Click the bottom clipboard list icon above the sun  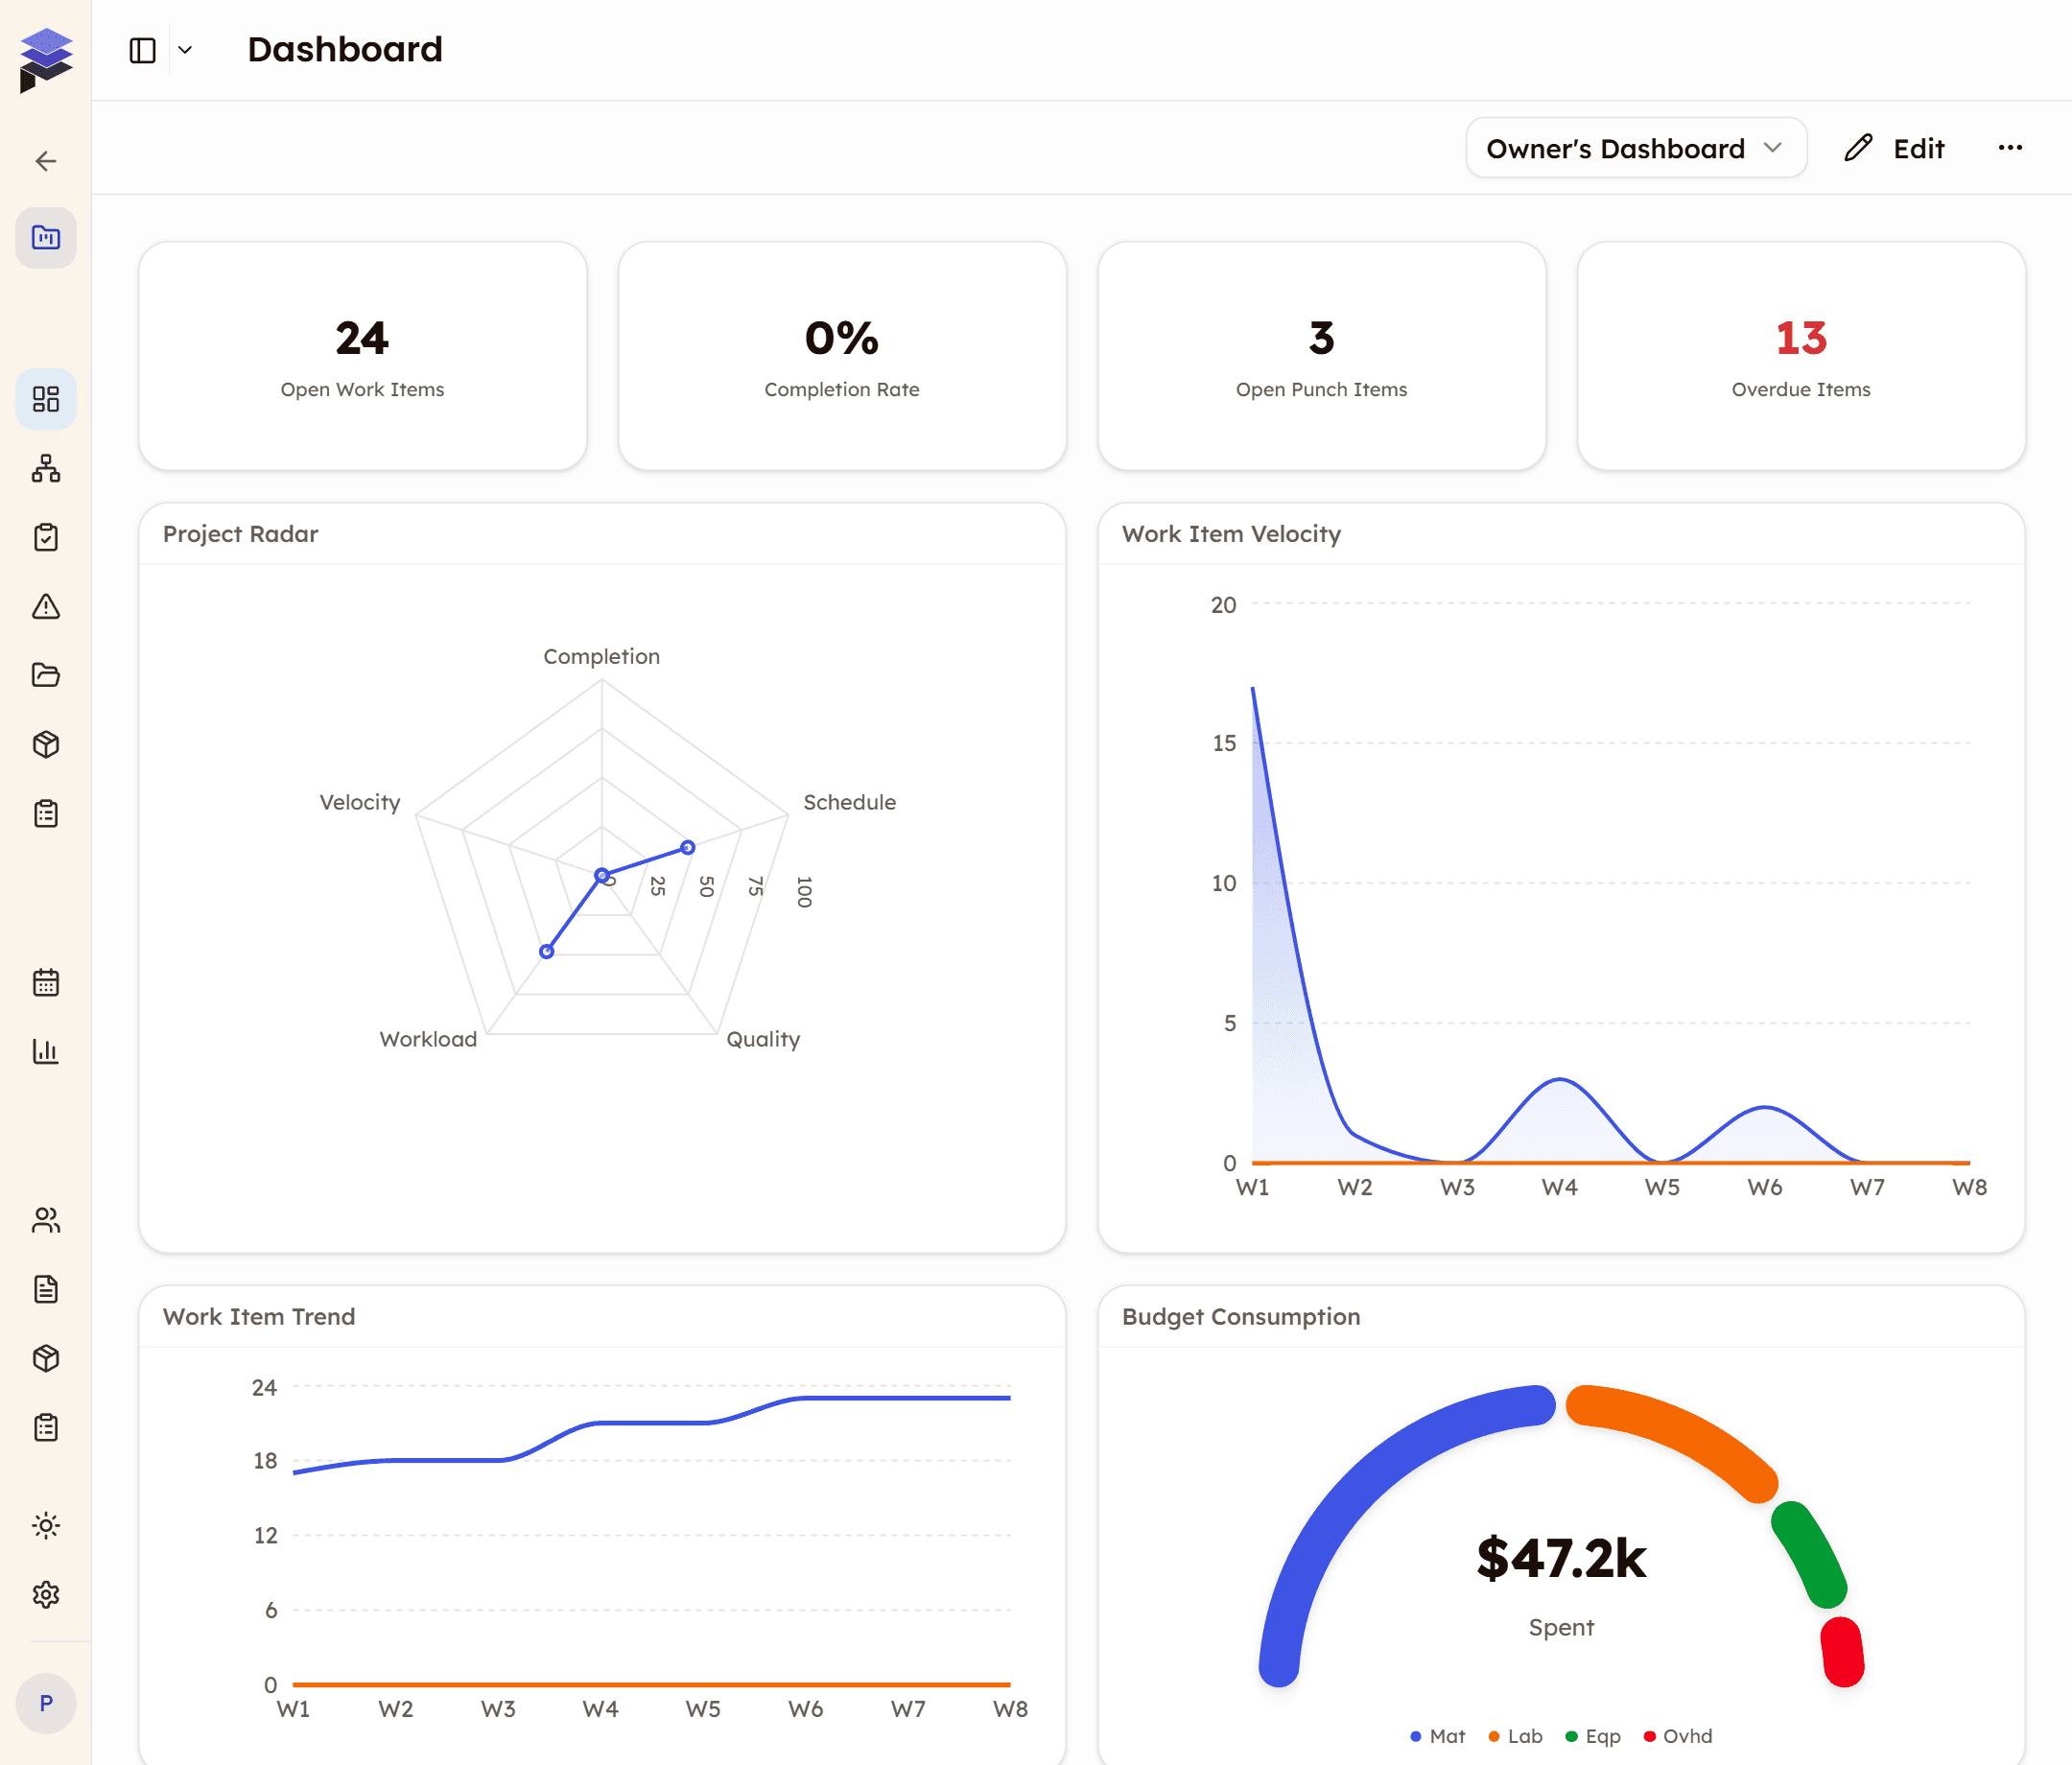pos(46,1427)
